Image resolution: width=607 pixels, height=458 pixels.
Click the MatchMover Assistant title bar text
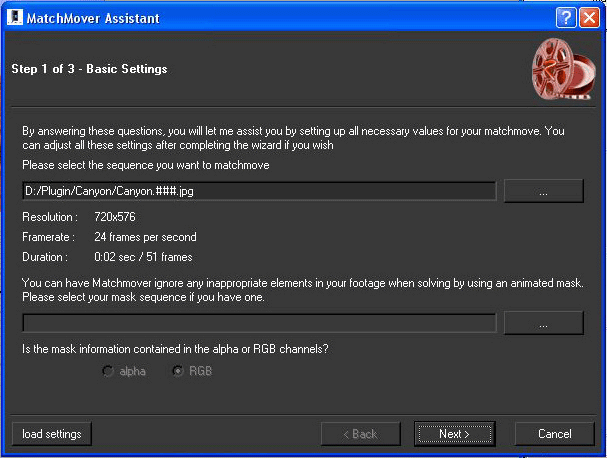point(93,18)
